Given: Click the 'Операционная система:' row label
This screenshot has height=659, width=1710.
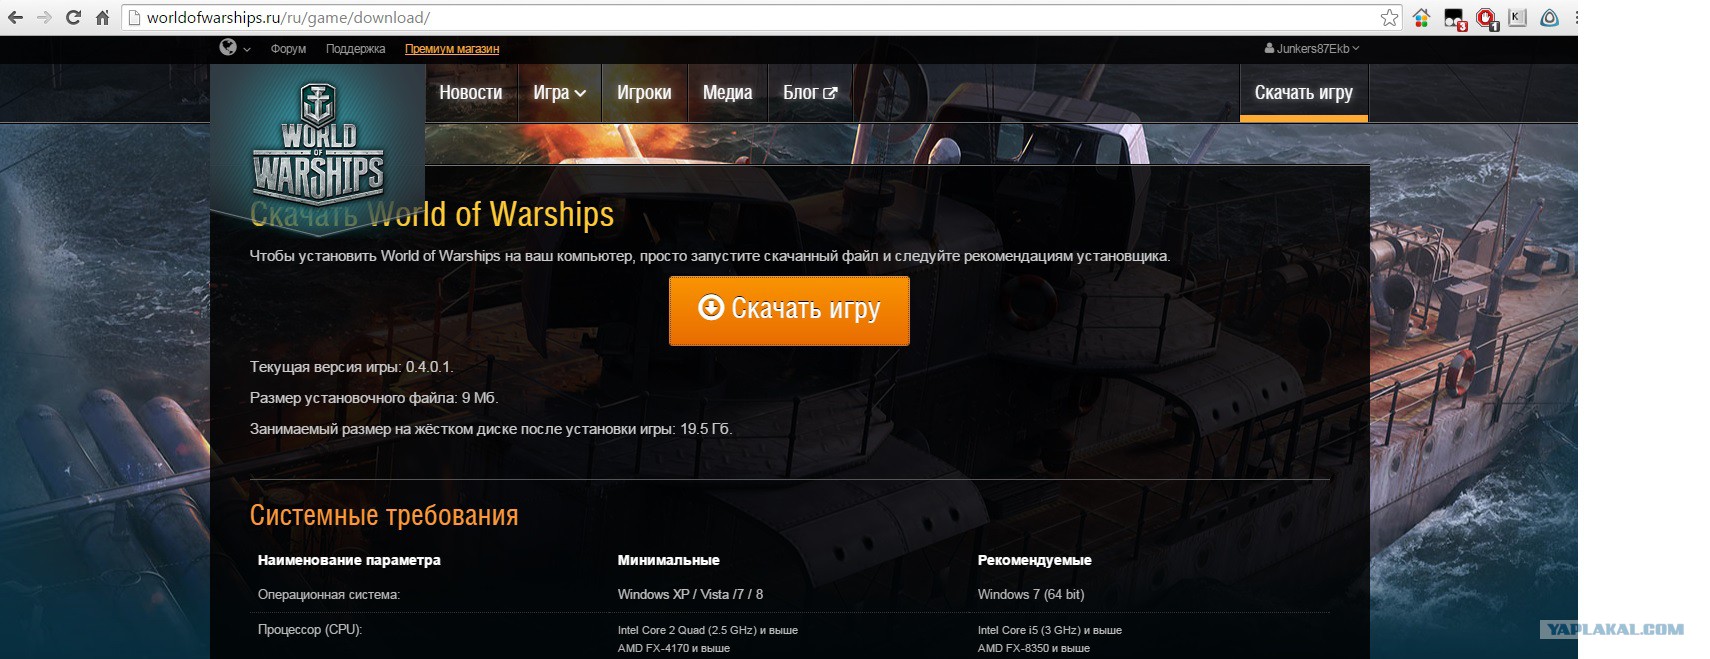Looking at the screenshot, I should [x=329, y=594].
